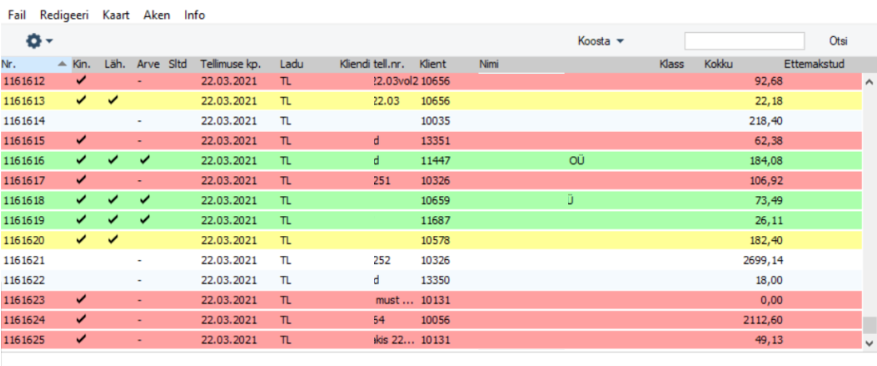
Task: Click customer order number 252
Action: (x=382, y=260)
